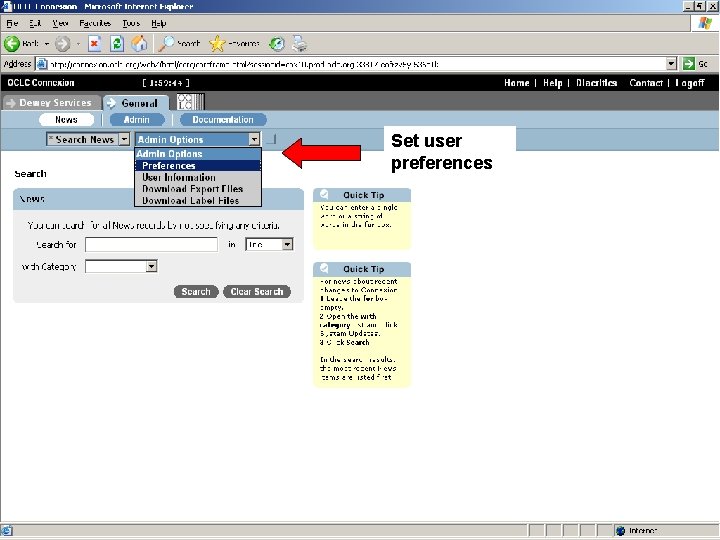The width and height of the screenshot is (720, 540).
Task: Collapse the Admin Options dropdown arrow
Action: click(x=254, y=139)
